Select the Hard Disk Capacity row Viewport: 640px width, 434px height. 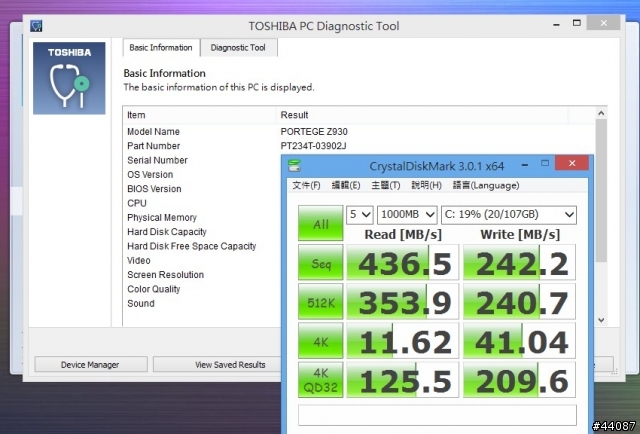click(x=202, y=231)
